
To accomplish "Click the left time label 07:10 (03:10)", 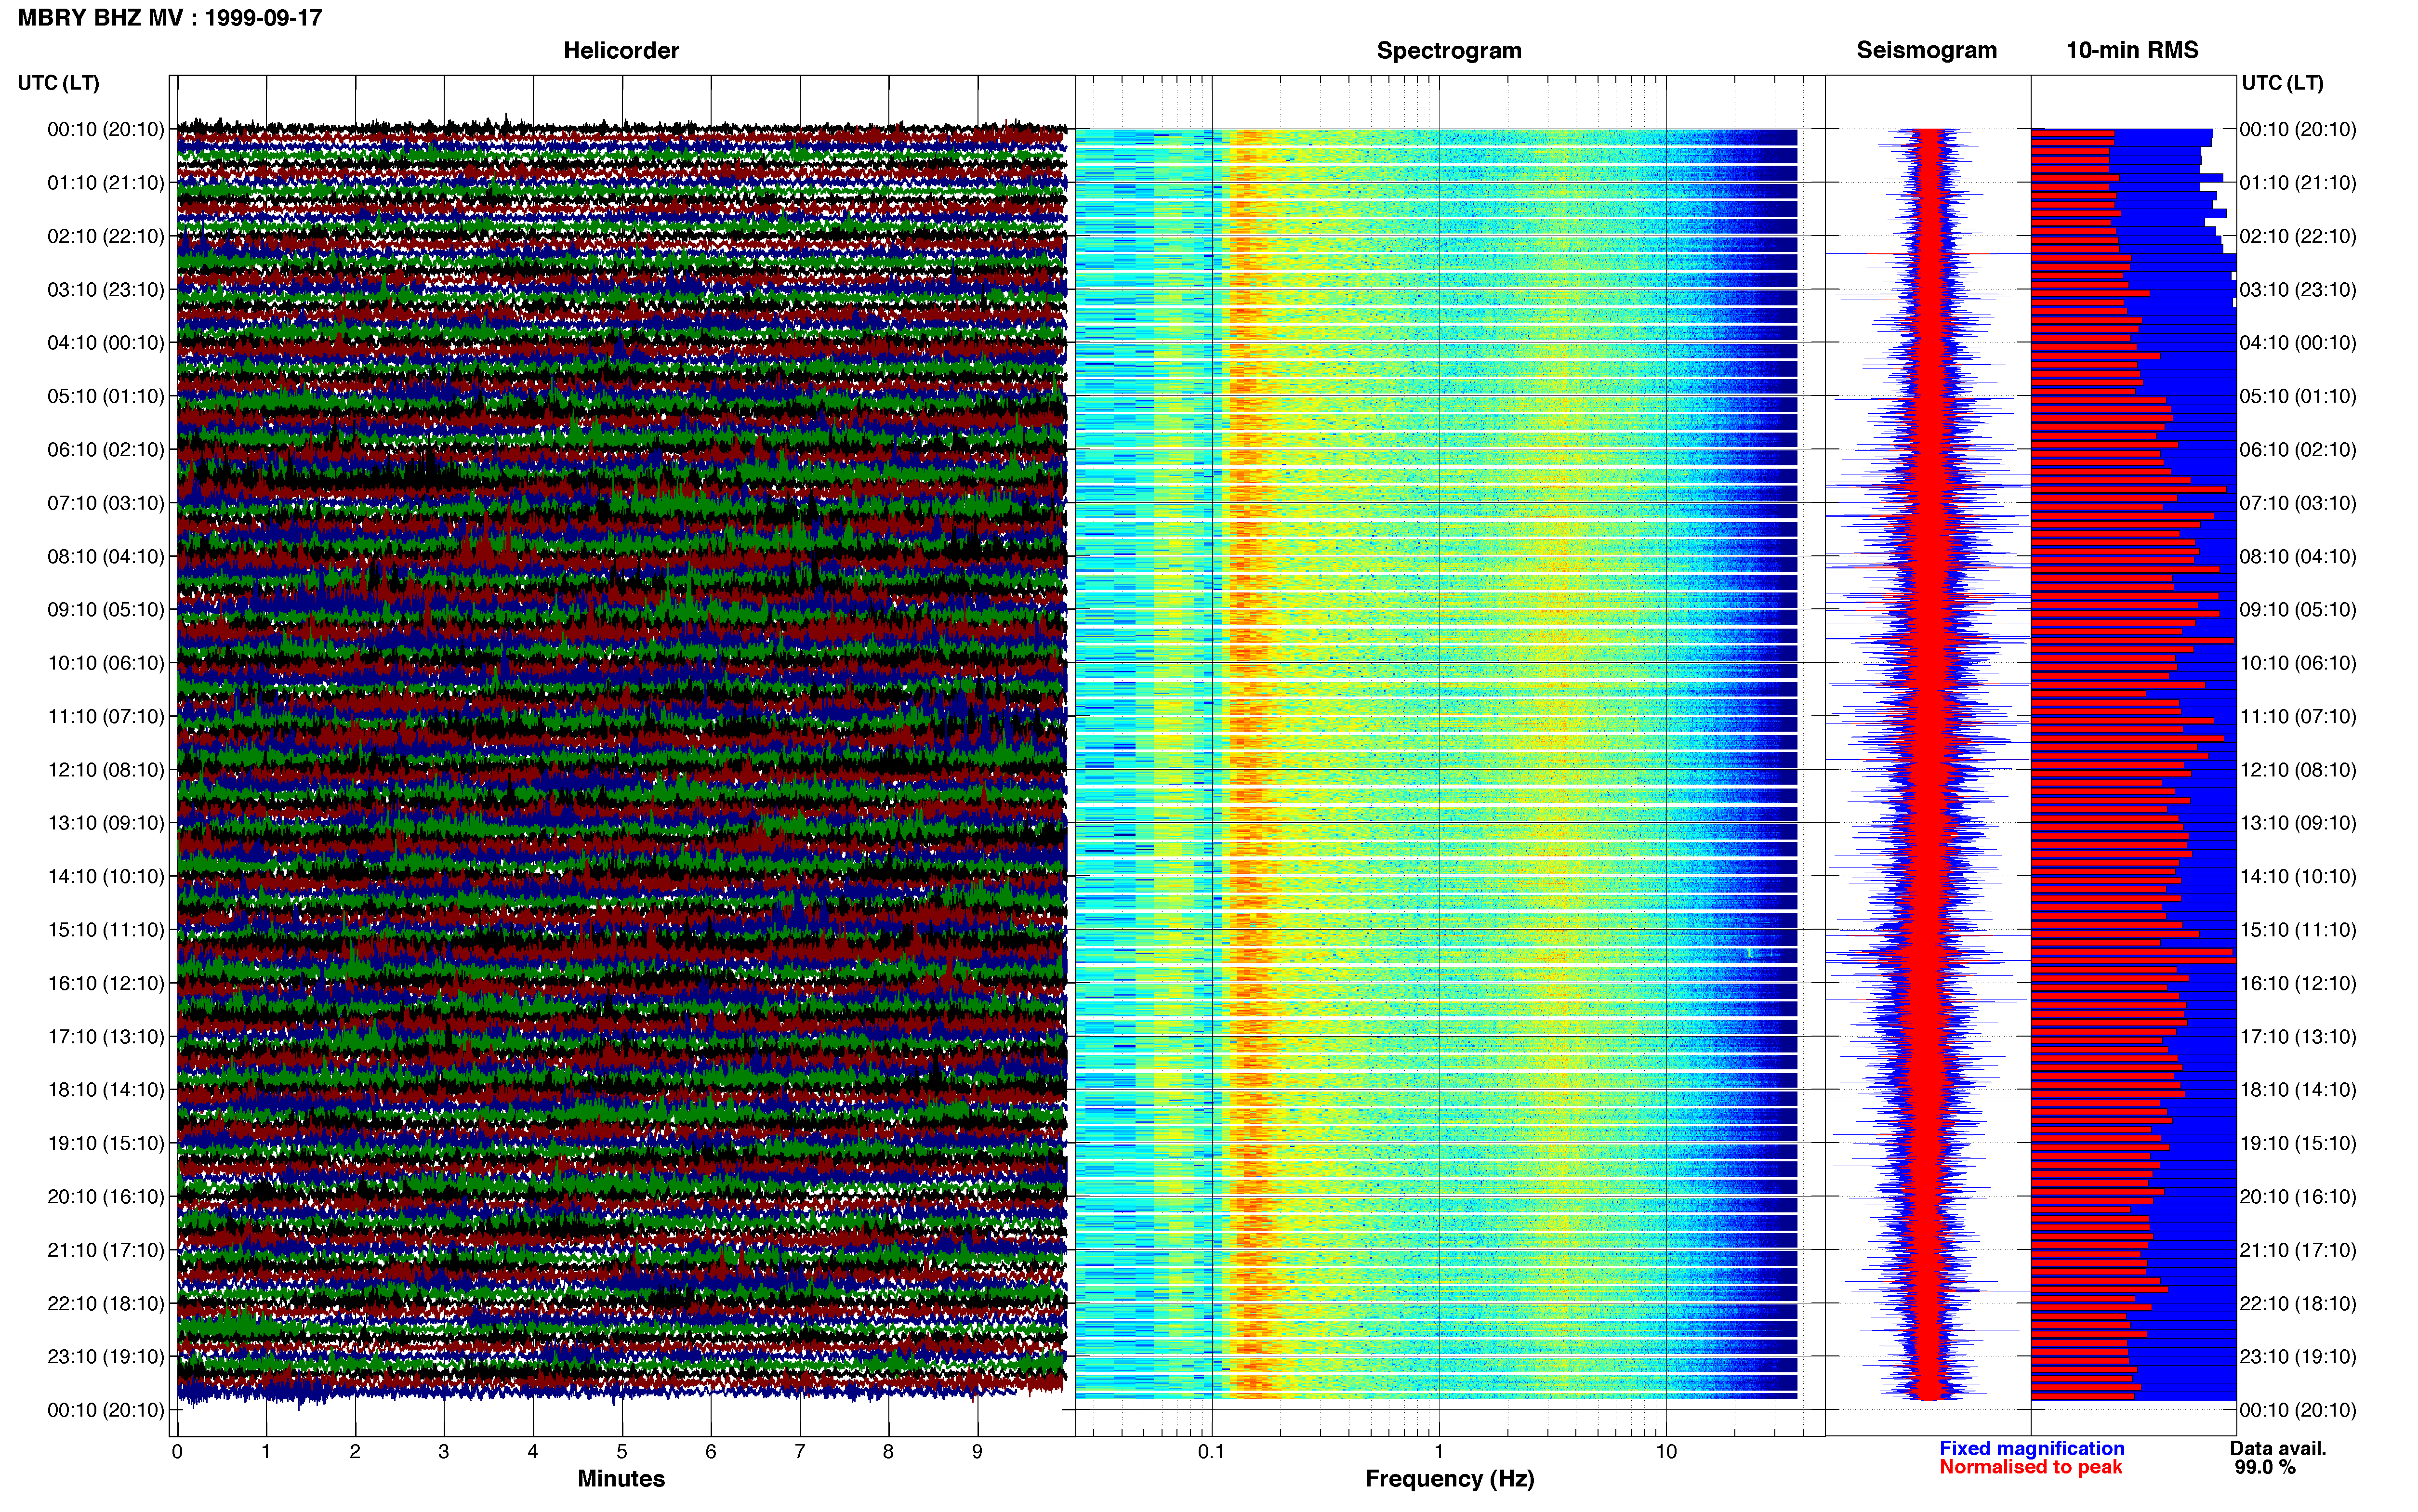I will click(x=106, y=503).
